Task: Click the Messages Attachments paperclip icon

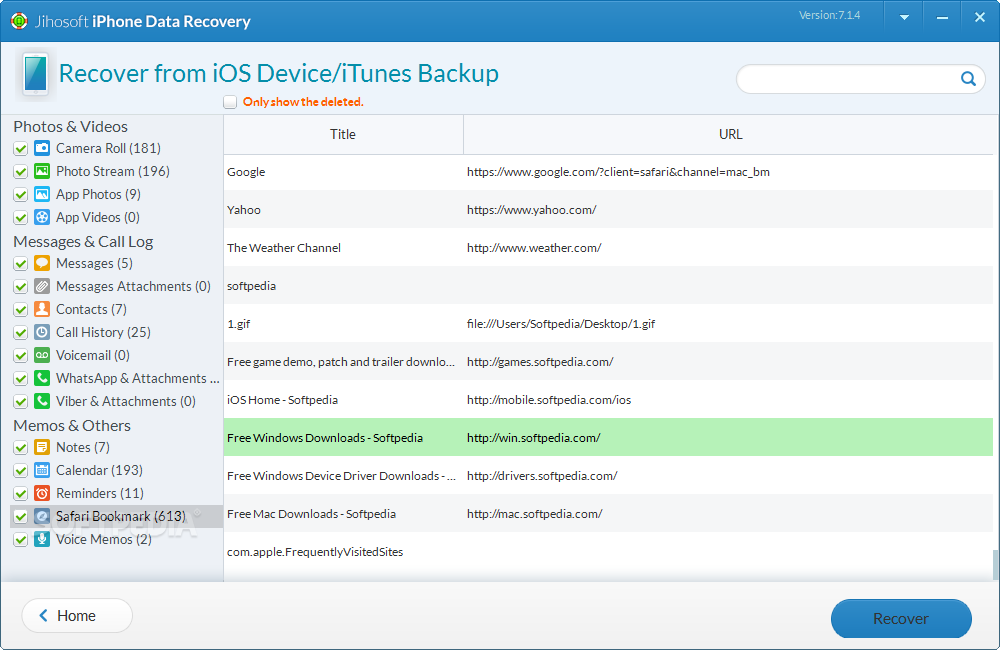Action: (42, 286)
